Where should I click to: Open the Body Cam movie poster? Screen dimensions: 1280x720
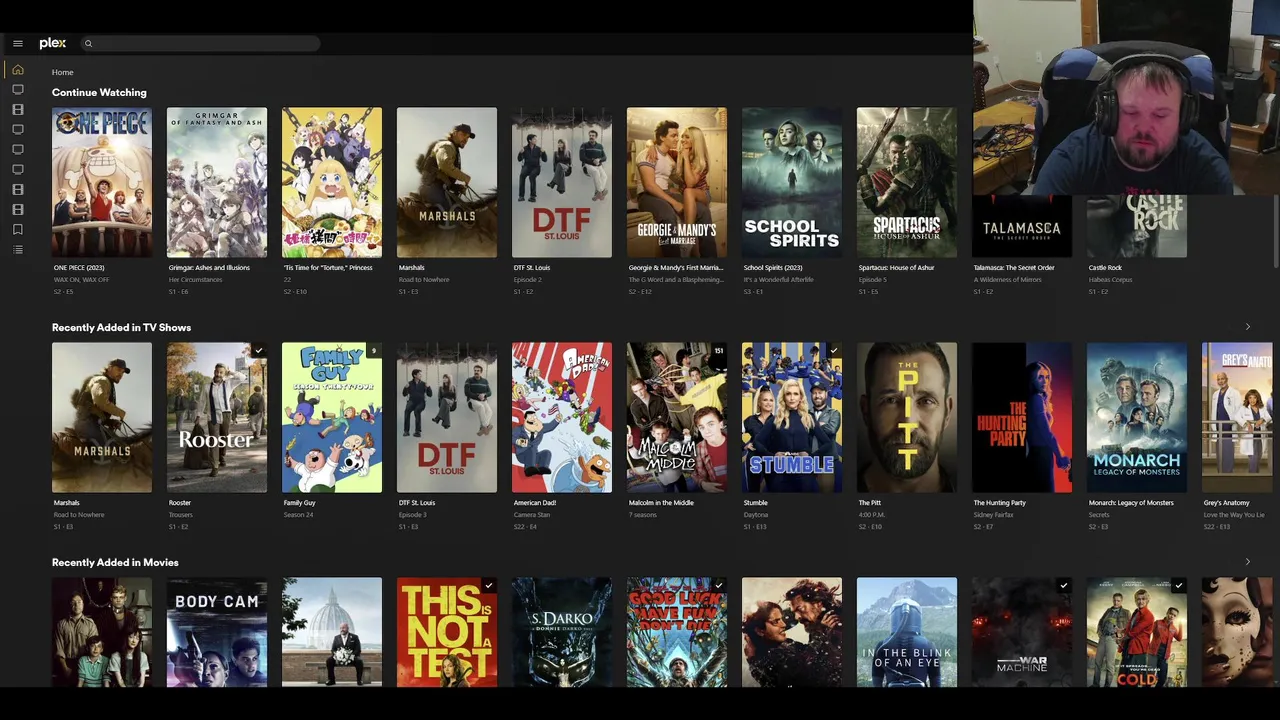coord(217,632)
